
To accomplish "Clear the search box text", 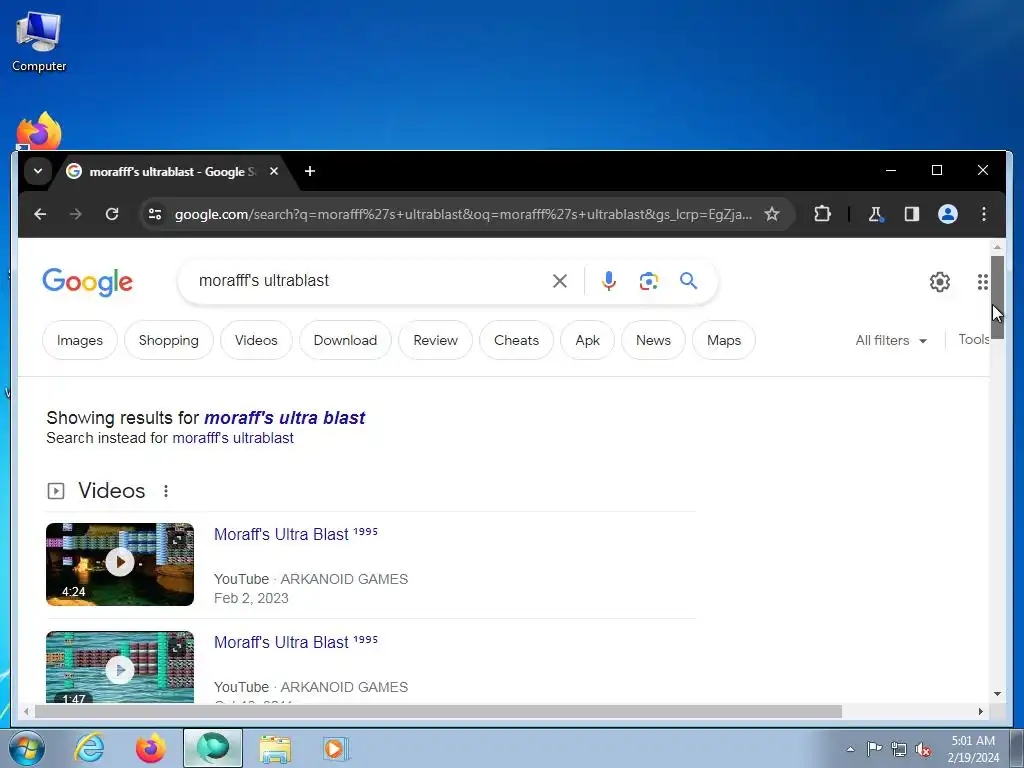I will click(560, 281).
